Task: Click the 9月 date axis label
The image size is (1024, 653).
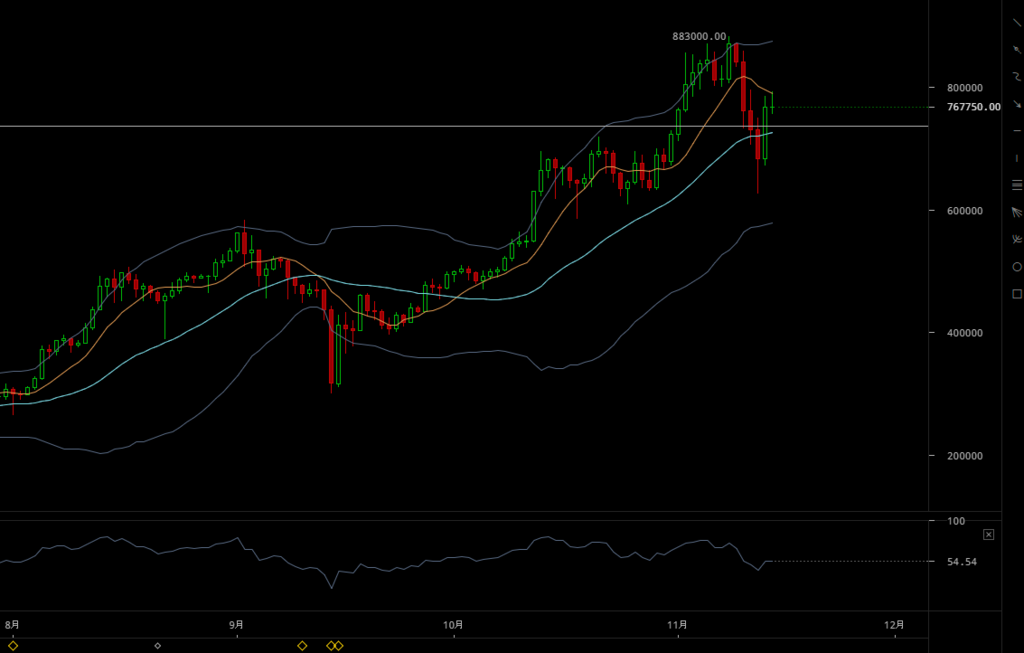Action: pyautogui.click(x=236, y=625)
